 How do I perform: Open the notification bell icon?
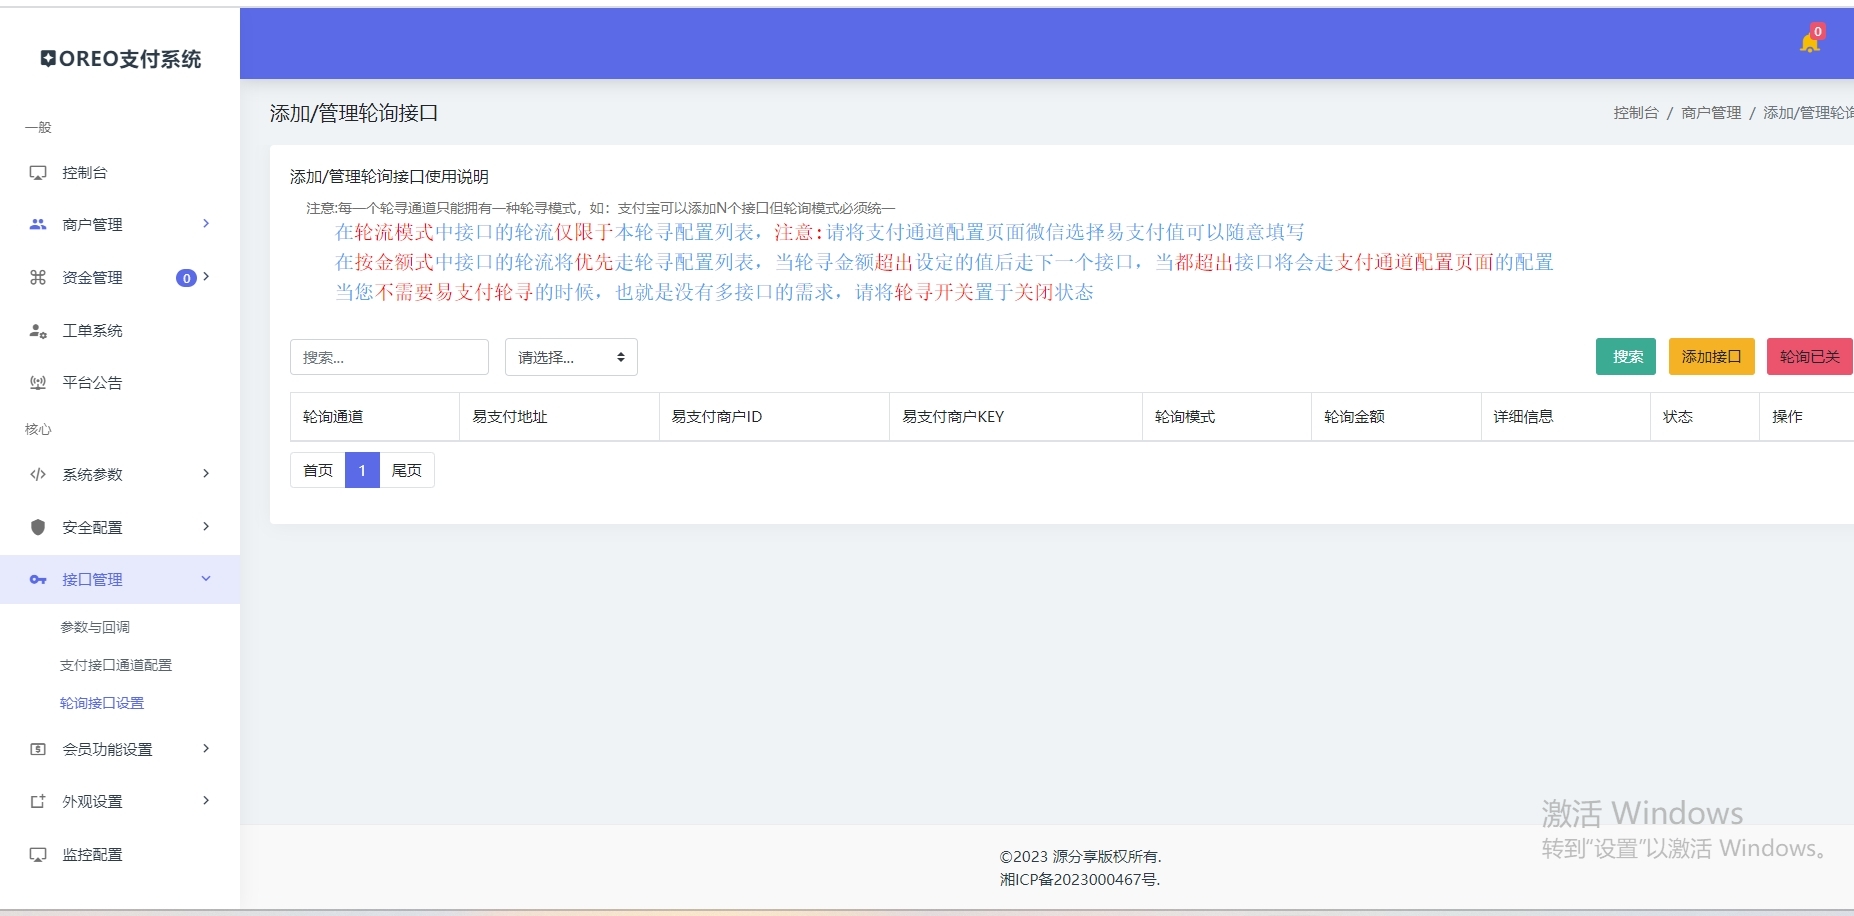pyautogui.click(x=1810, y=41)
